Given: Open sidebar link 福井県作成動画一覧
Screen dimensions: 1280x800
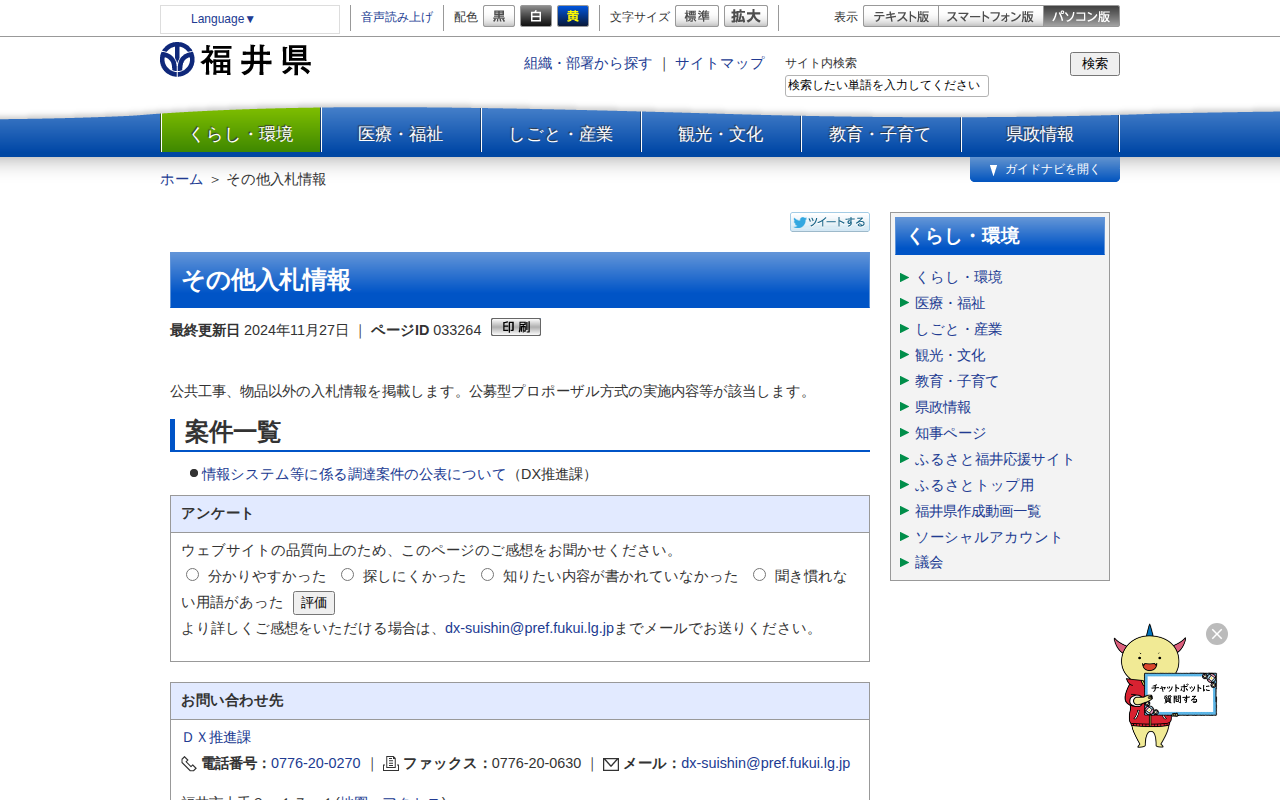Looking at the screenshot, I should click(x=978, y=511).
